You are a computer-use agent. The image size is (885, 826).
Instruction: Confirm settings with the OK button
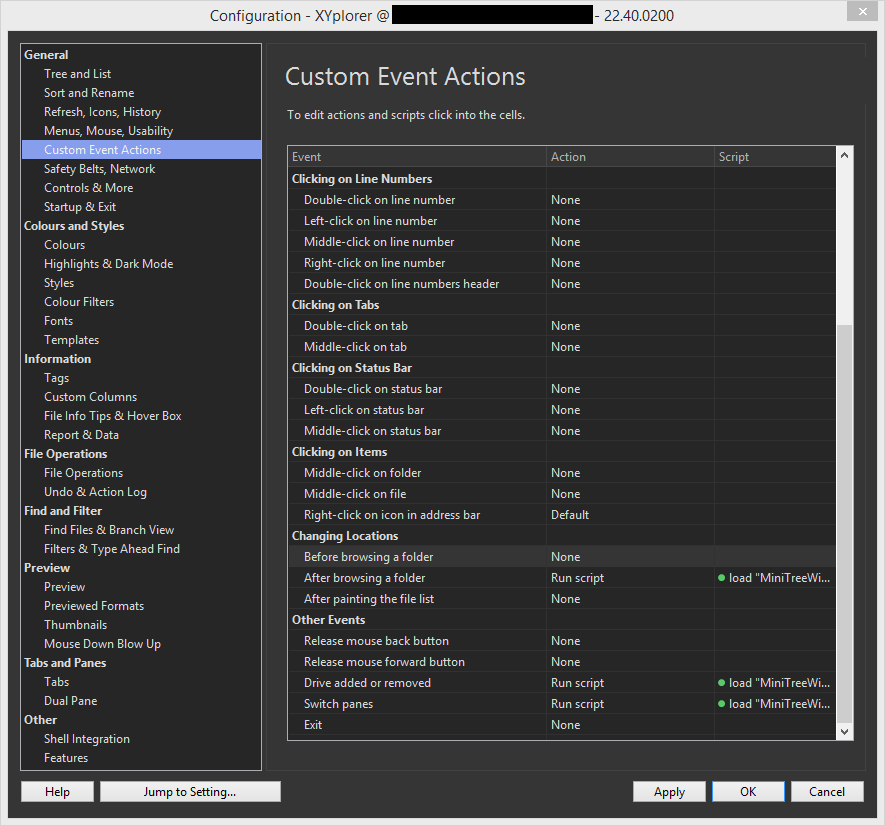(x=747, y=791)
